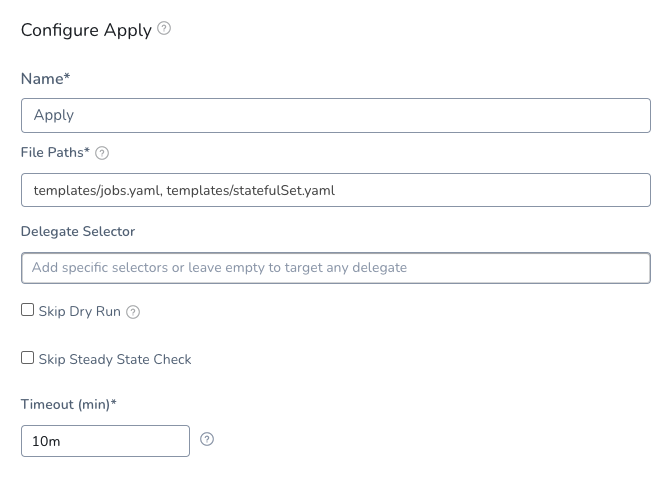Open the Delegate Selector selectors field
This screenshot has width=664, height=493.
point(336,268)
